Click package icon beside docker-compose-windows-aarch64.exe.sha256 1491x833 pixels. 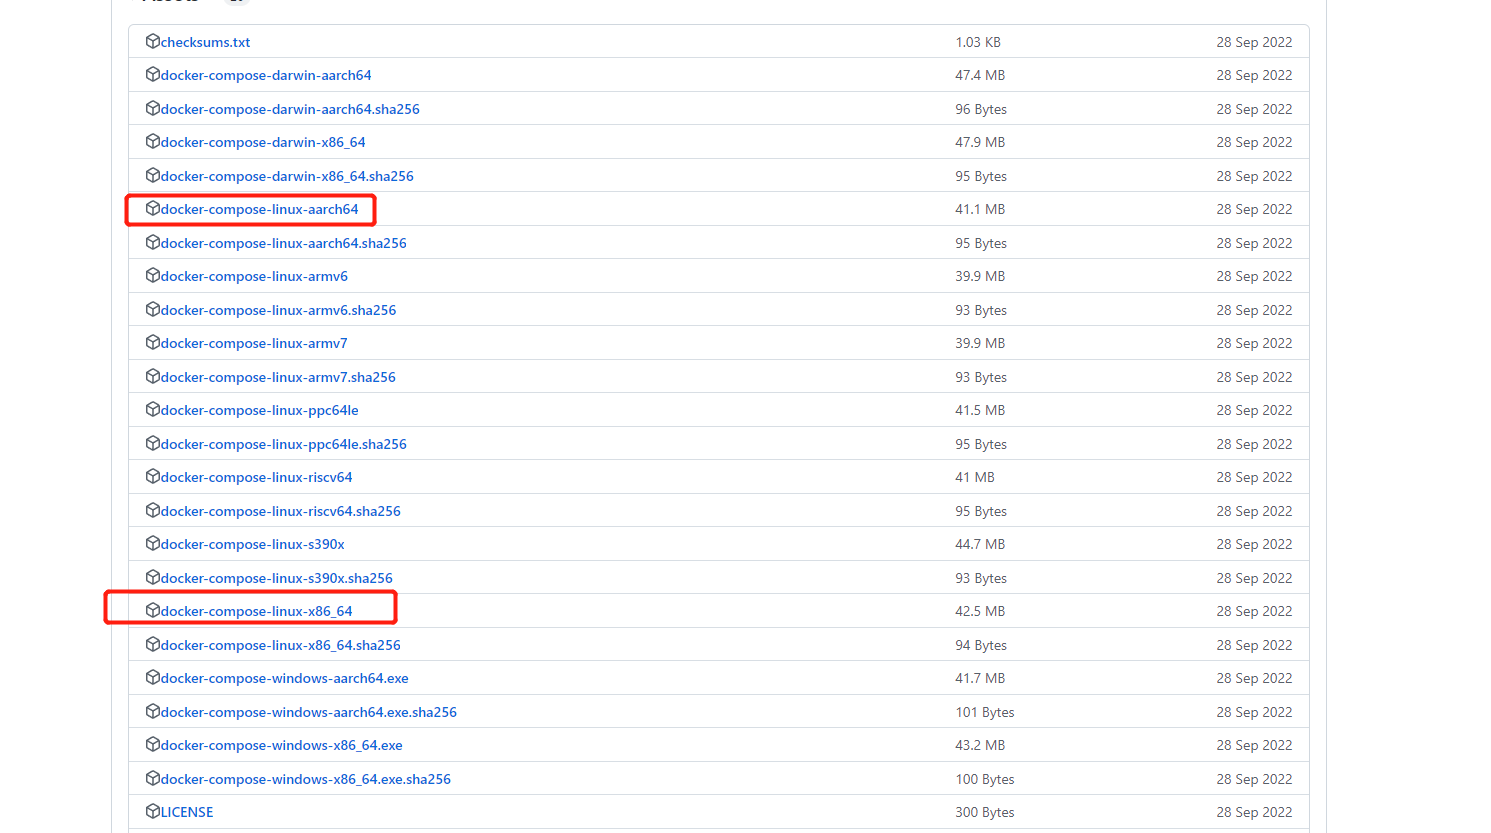153,711
